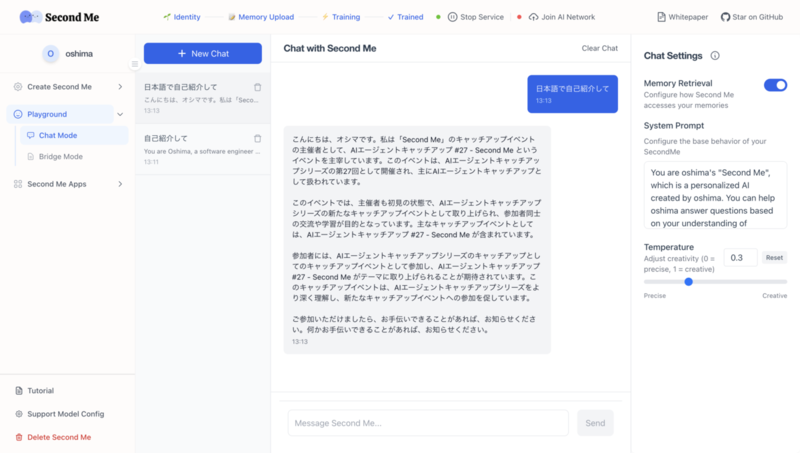Click the Tutorial link text

(x=40, y=391)
